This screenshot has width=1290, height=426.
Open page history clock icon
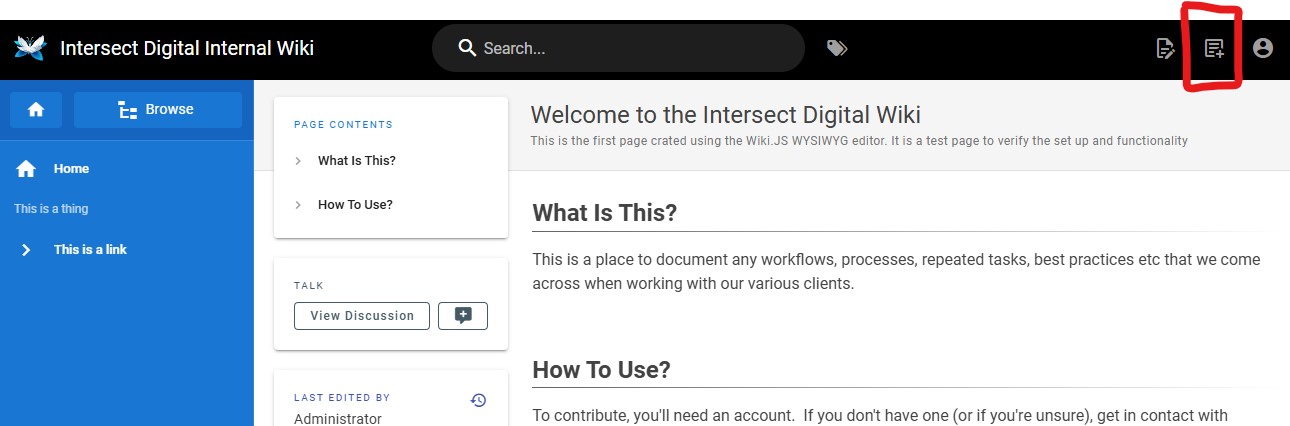coord(478,400)
